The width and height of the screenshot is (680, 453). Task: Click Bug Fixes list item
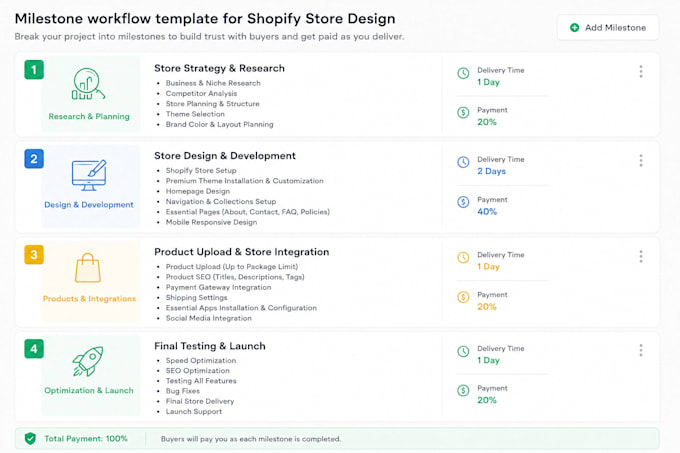pyautogui.click(x=183, y=391)
